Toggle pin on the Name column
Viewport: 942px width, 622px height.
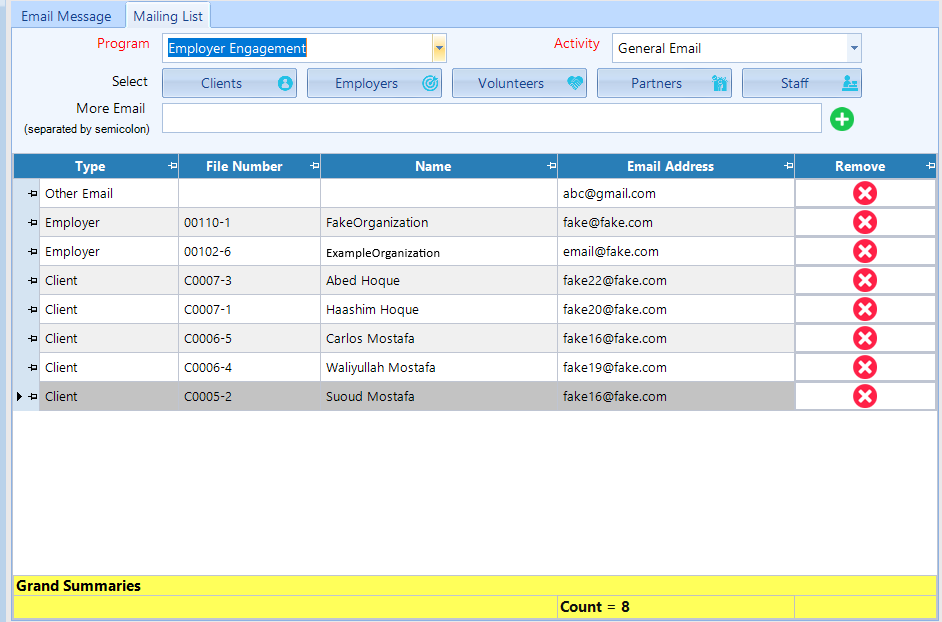[551, 166]
